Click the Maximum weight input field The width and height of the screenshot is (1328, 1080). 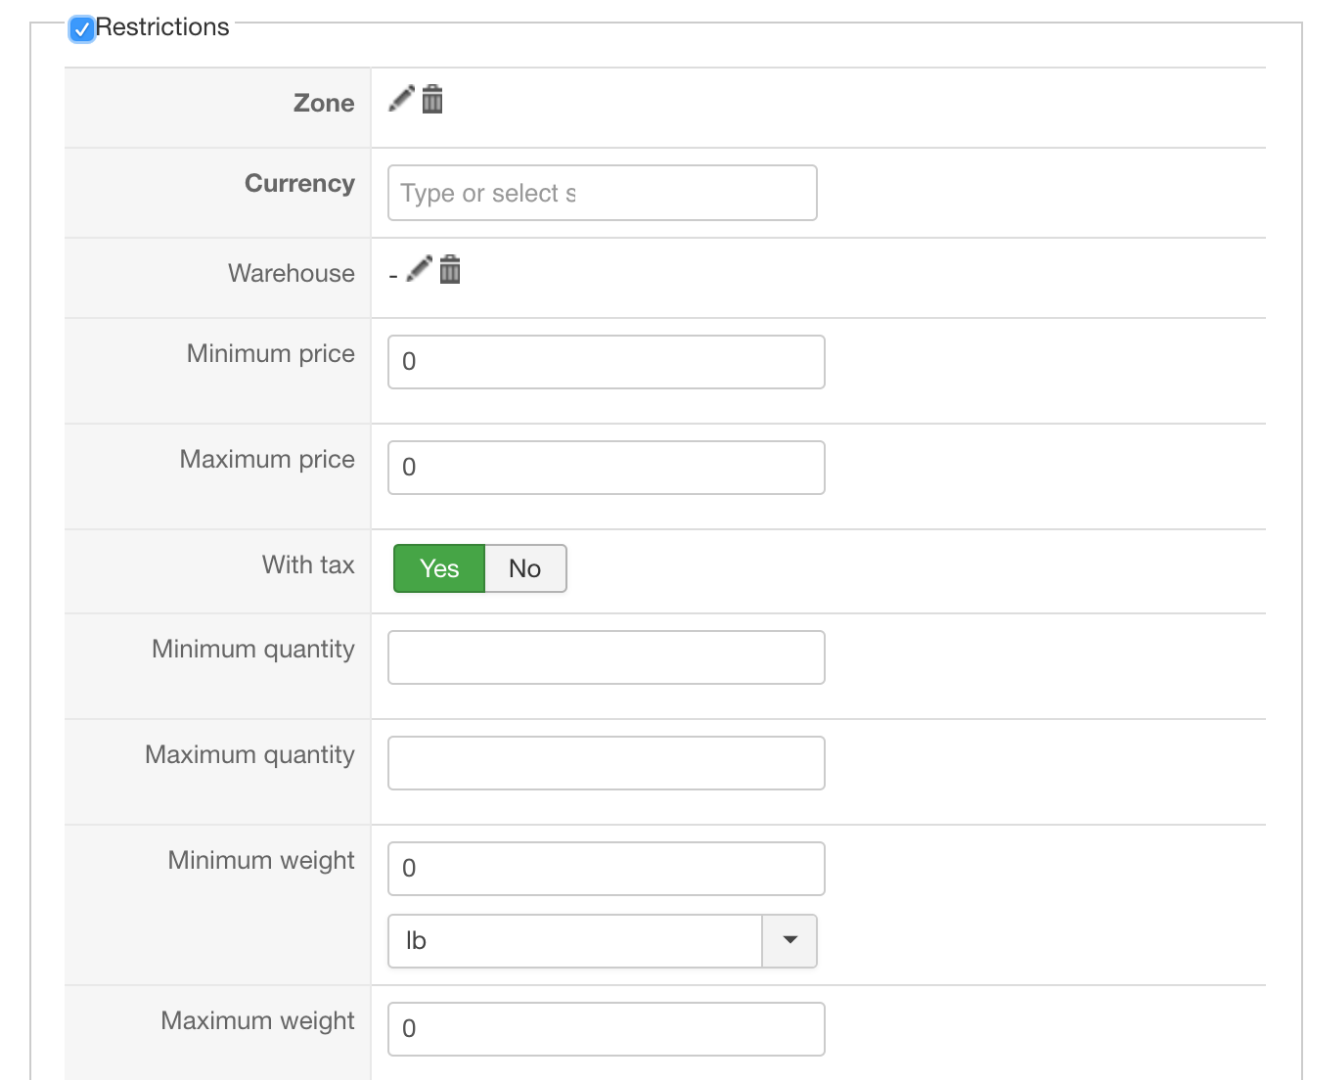606,1029
